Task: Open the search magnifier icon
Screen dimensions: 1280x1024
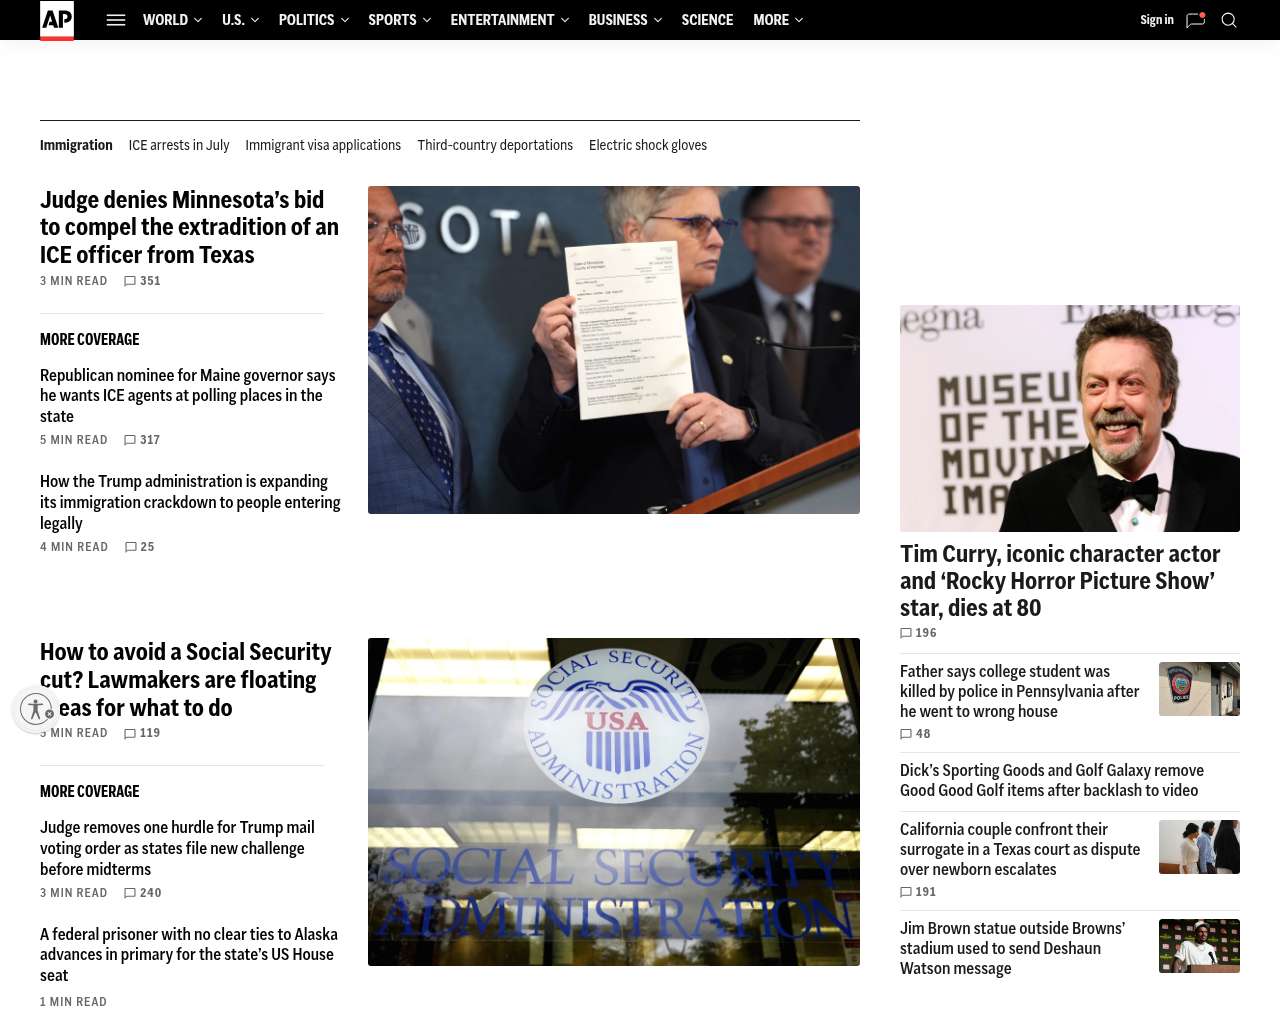Action: (x=1229, y=20)
